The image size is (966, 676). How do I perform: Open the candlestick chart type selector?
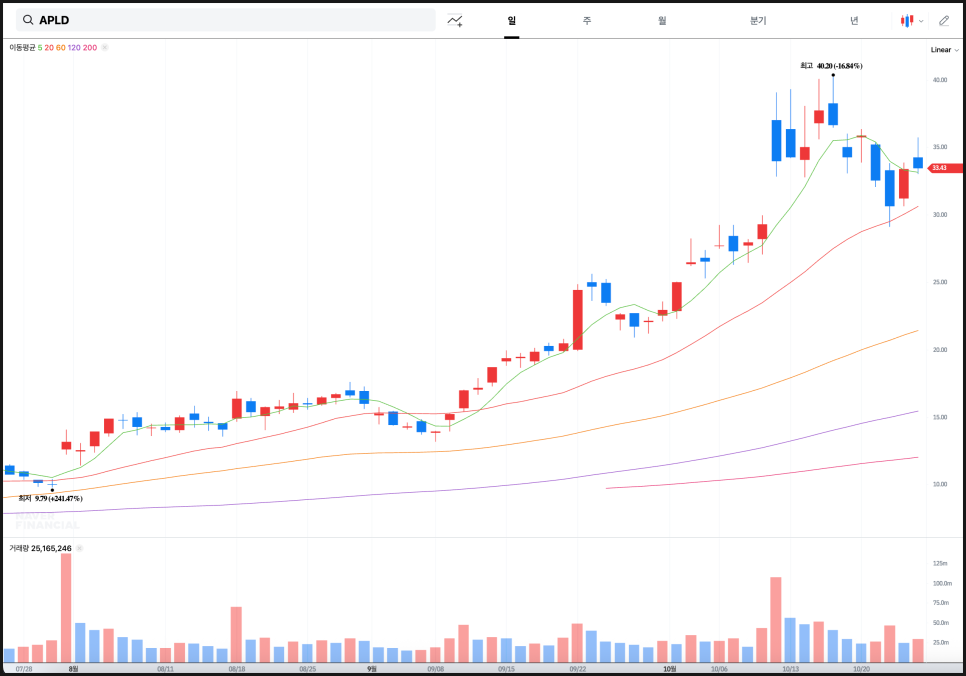(x=911, y=20)
